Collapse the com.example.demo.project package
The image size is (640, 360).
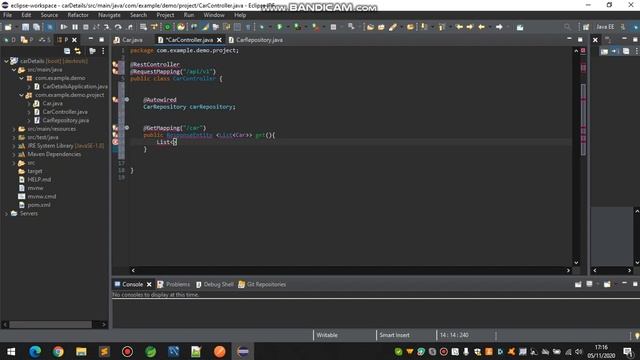[22, 95]
